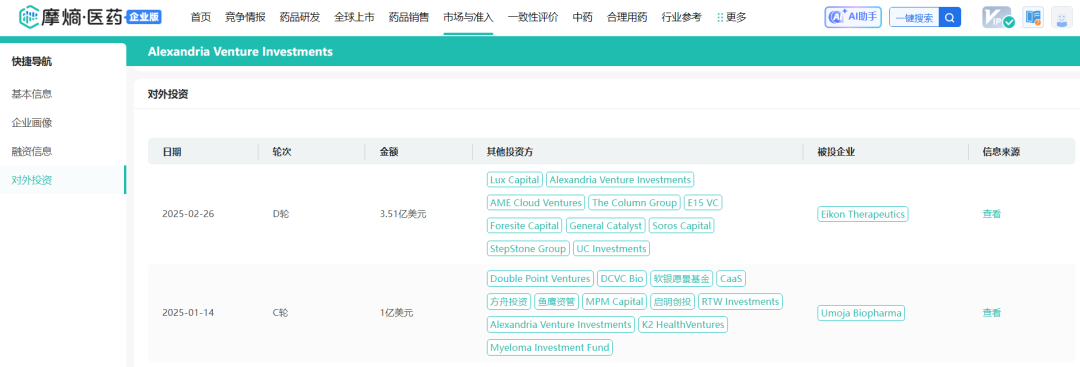Open General Catalyst tag

pyautogui.click(x=606, y=225)
